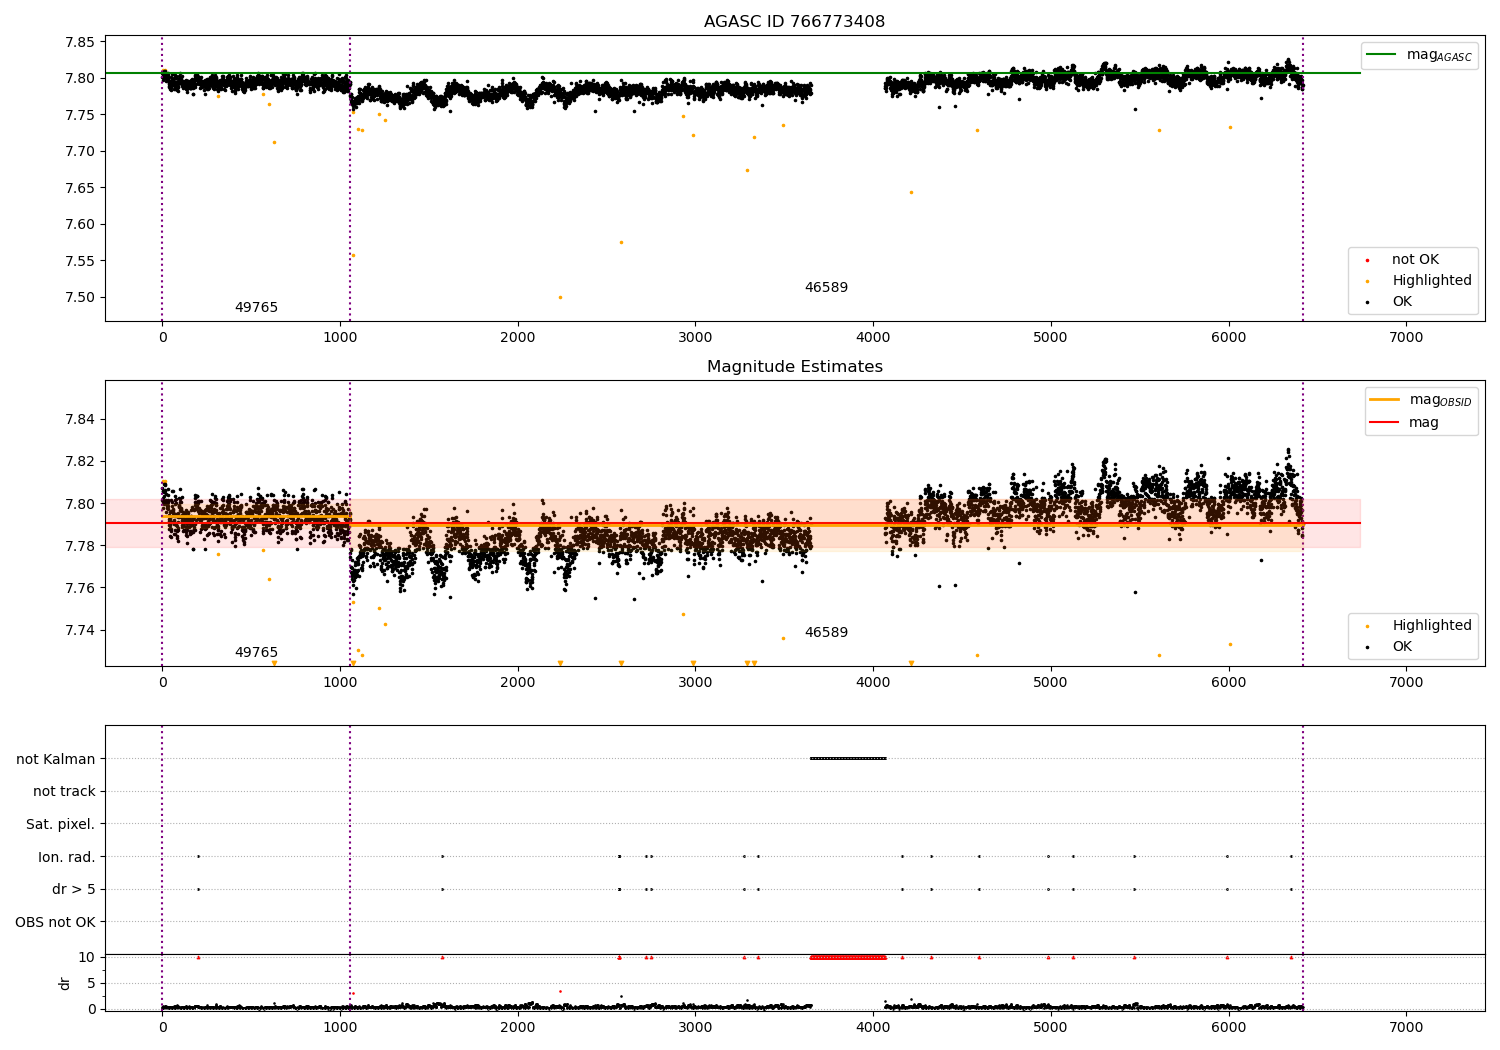
Task: Click the 7.84 tick in middle plot
Action: pyautogui.click(x=80, y=419)
